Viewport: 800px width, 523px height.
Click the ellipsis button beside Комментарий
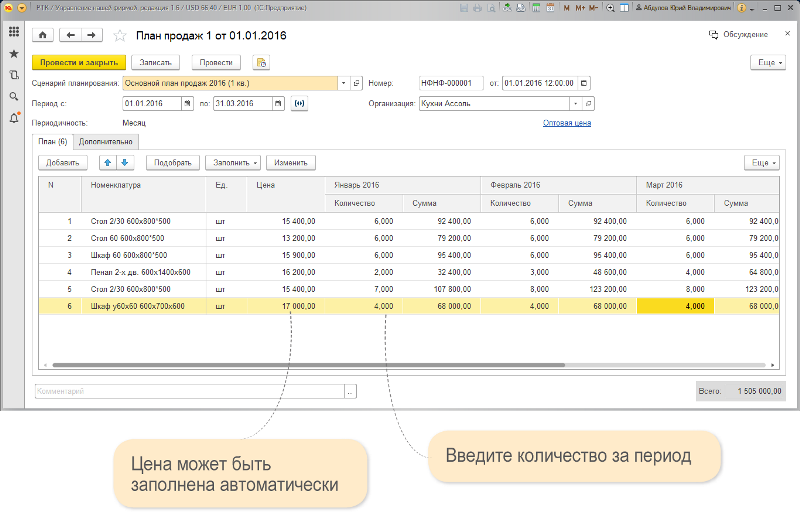(350, 391)
